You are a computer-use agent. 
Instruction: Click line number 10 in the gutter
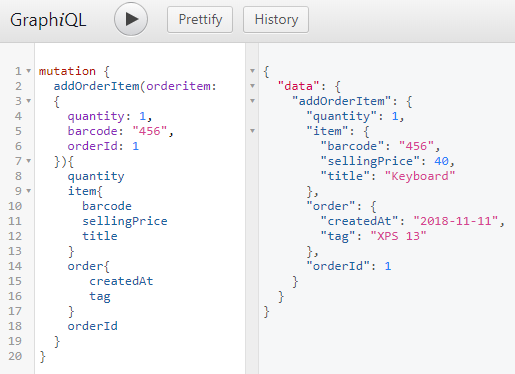click(x=15, y=206)
